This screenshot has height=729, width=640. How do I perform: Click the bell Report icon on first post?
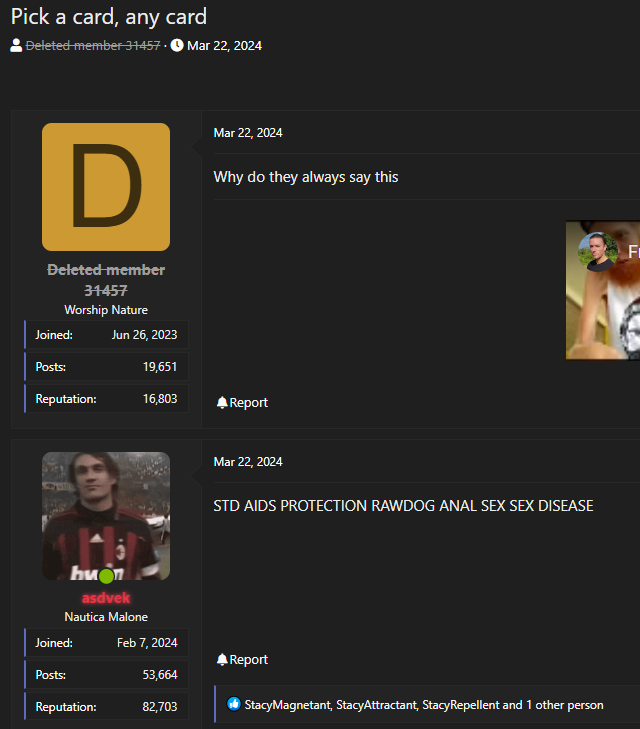tap(222, 402)
